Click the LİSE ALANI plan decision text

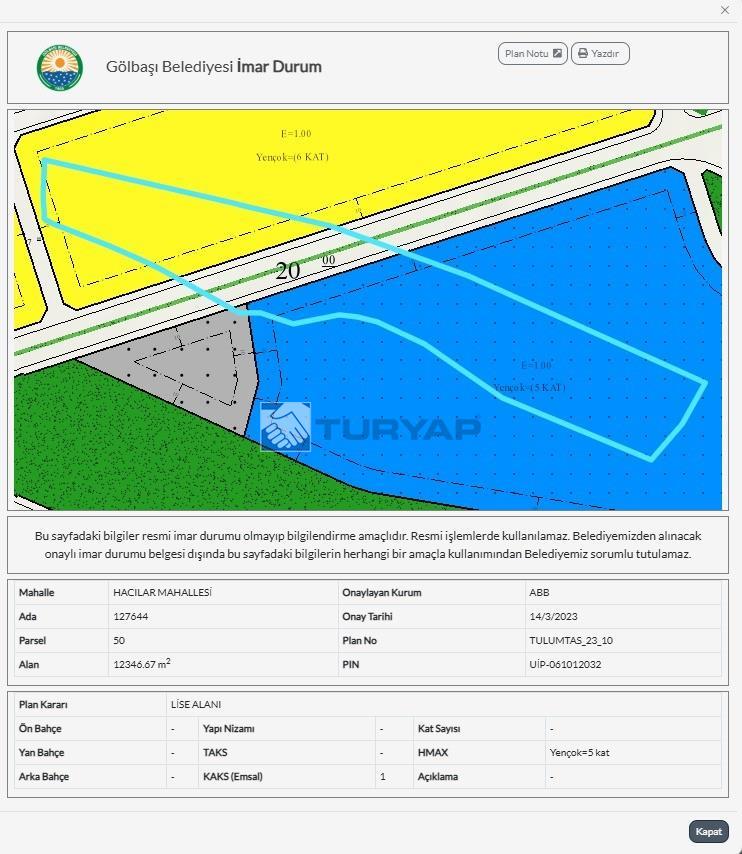pos(196,704)
